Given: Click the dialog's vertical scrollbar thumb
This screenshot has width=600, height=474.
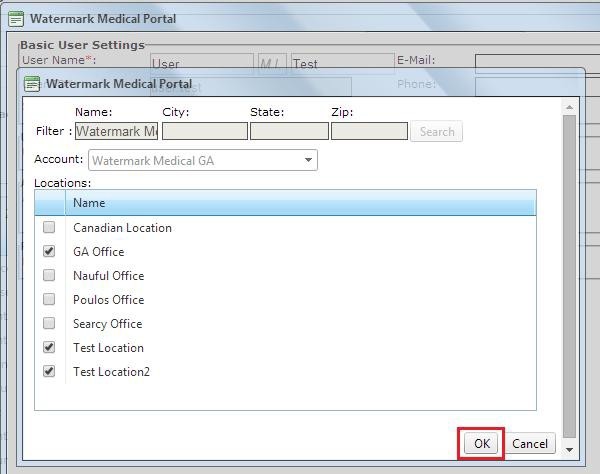Looking at the screenshot, I should tap(569, 276).
